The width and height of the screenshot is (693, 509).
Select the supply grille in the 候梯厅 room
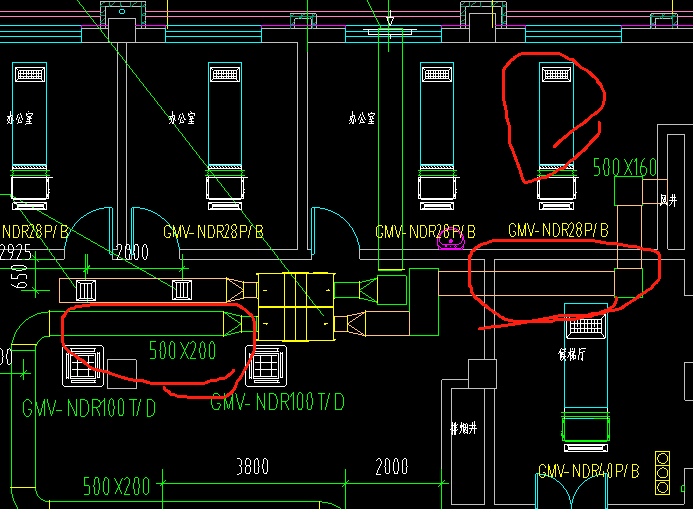pyautogui.click(x=586, y=326)
